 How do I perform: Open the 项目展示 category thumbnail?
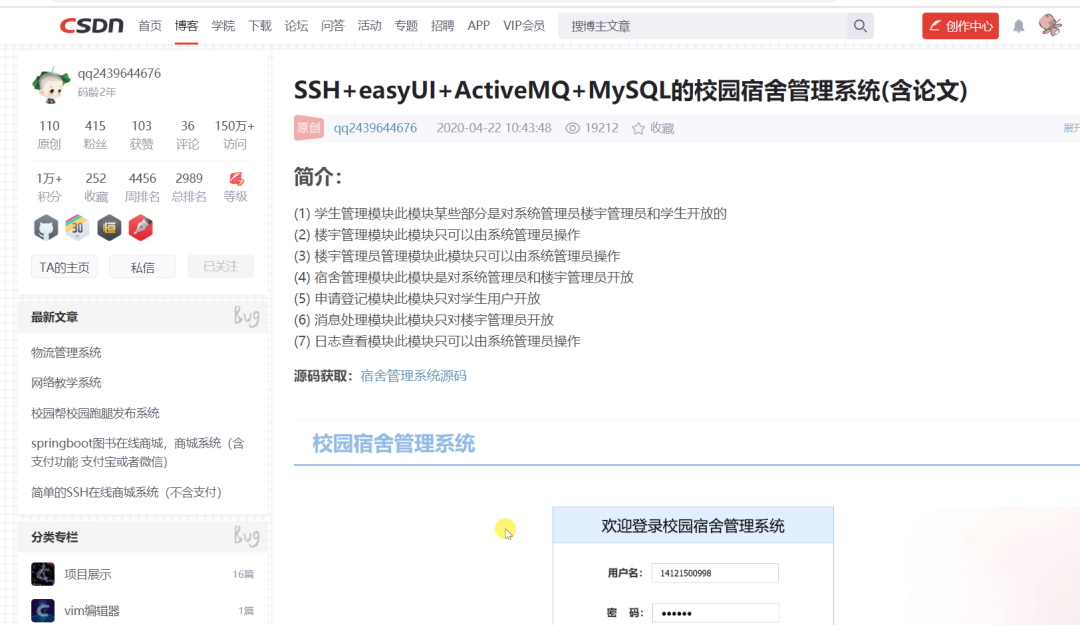click(43, 574)
